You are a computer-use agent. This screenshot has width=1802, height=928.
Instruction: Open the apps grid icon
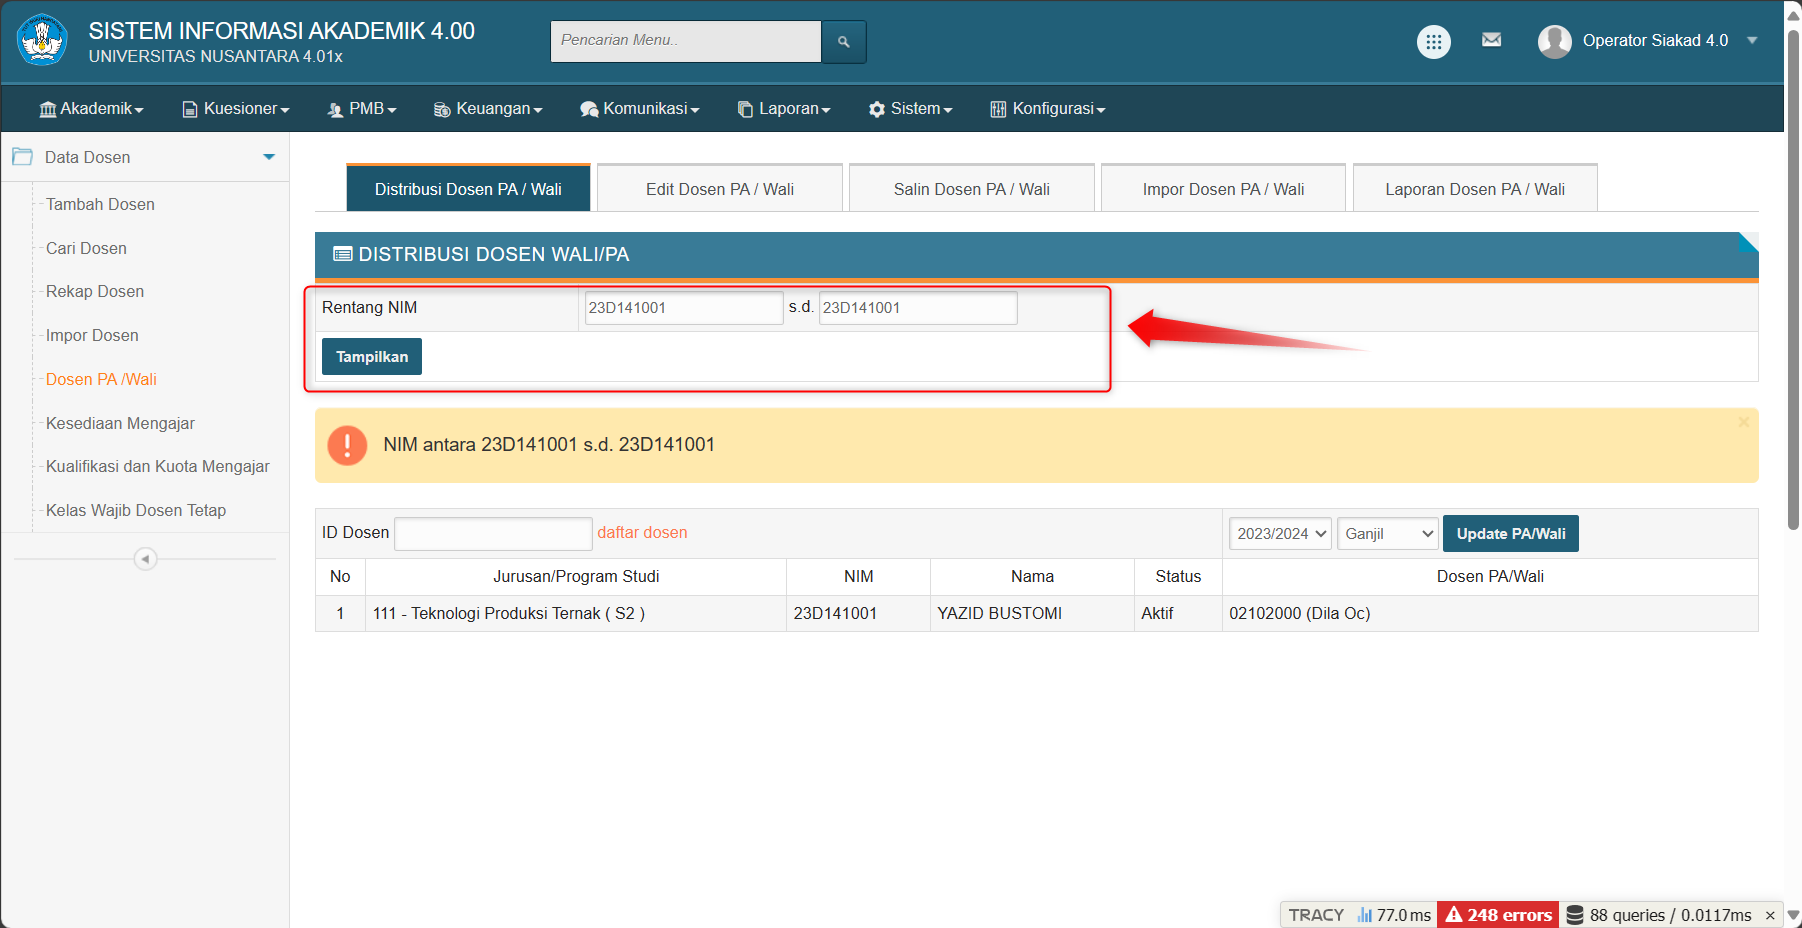coord(1433,42)
